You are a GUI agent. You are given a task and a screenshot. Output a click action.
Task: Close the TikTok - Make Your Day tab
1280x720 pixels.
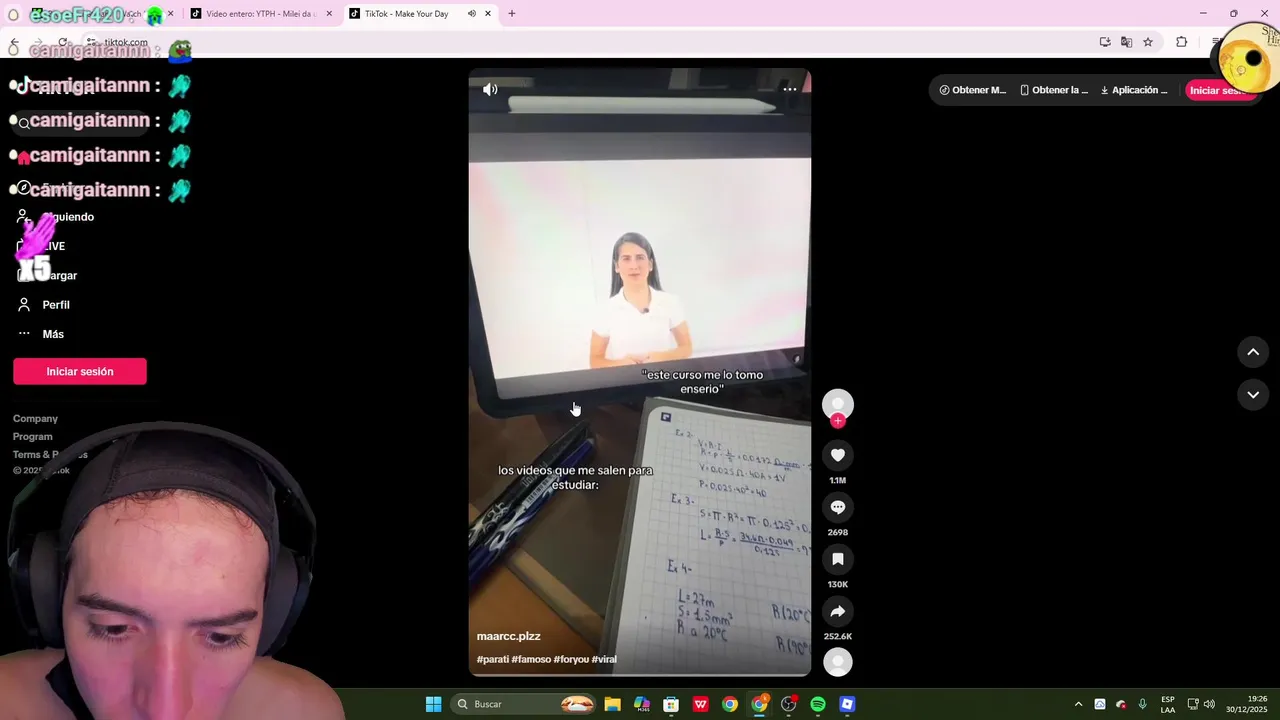tap(488, 14)
